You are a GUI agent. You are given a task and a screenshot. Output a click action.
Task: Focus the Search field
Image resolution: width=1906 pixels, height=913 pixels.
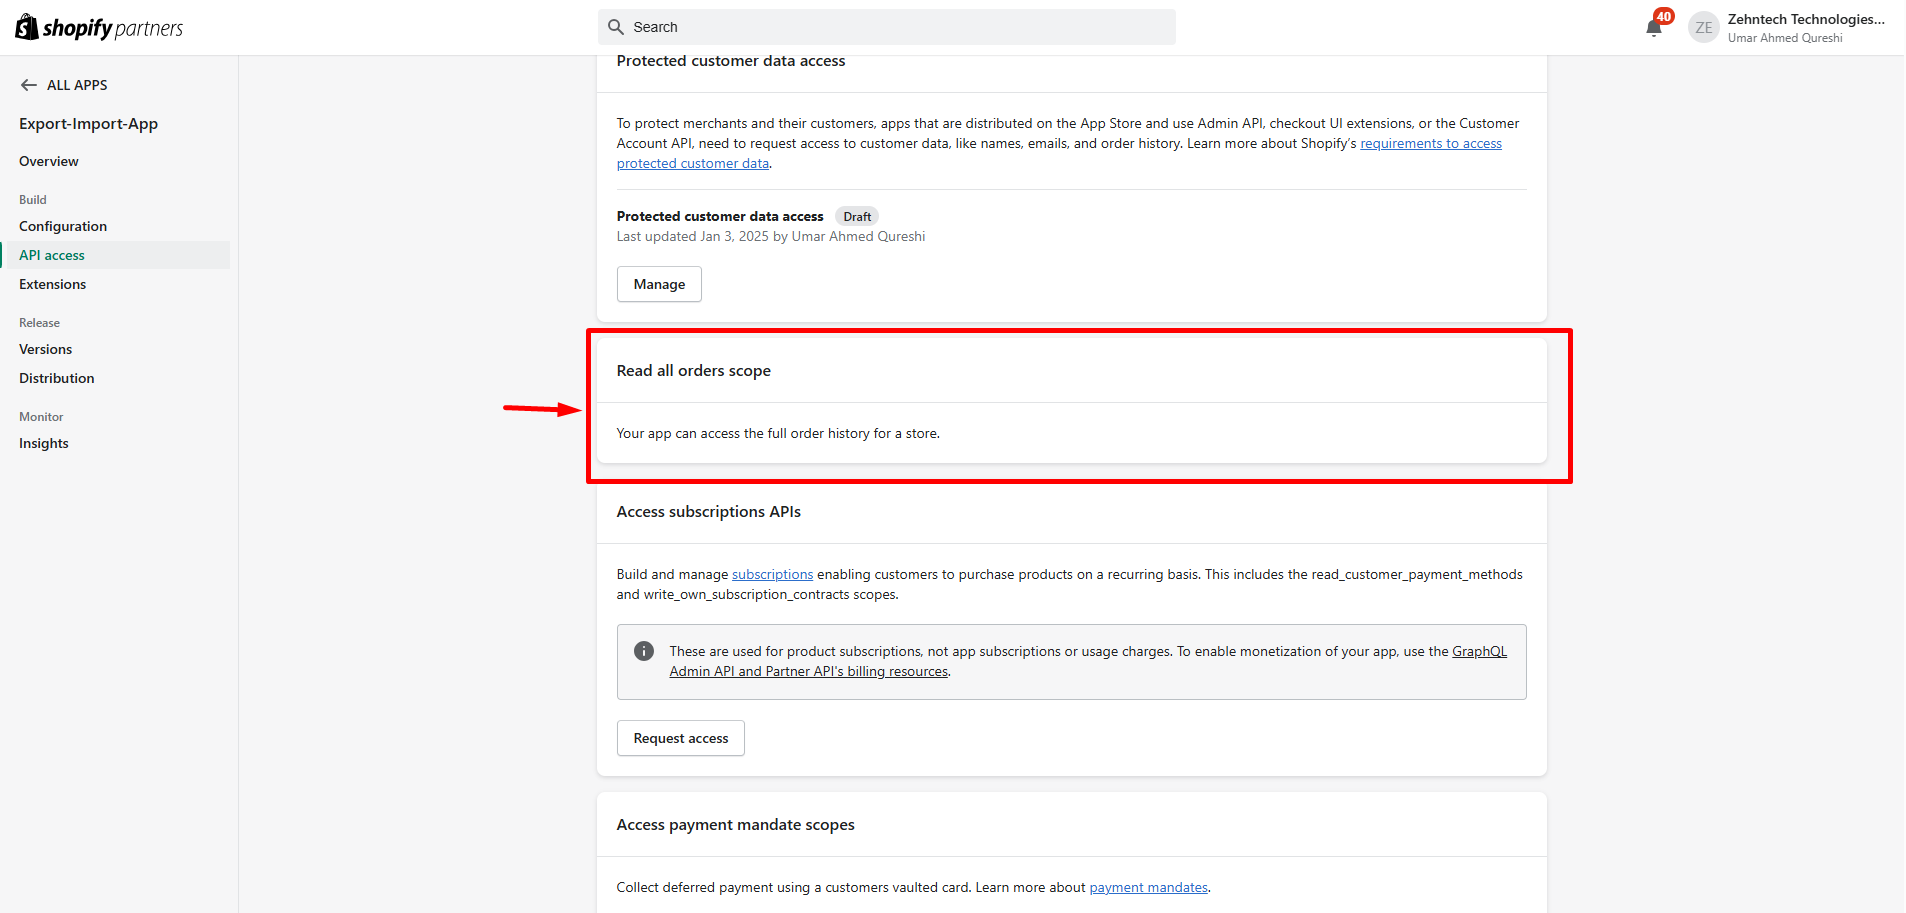887,27
